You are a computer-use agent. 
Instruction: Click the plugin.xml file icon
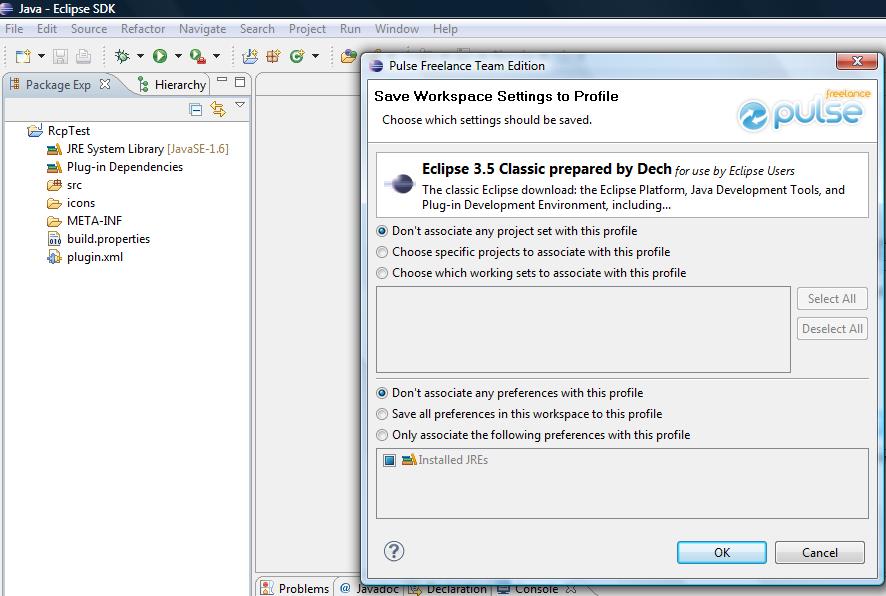pyautogui.click(x=54, y=257)
